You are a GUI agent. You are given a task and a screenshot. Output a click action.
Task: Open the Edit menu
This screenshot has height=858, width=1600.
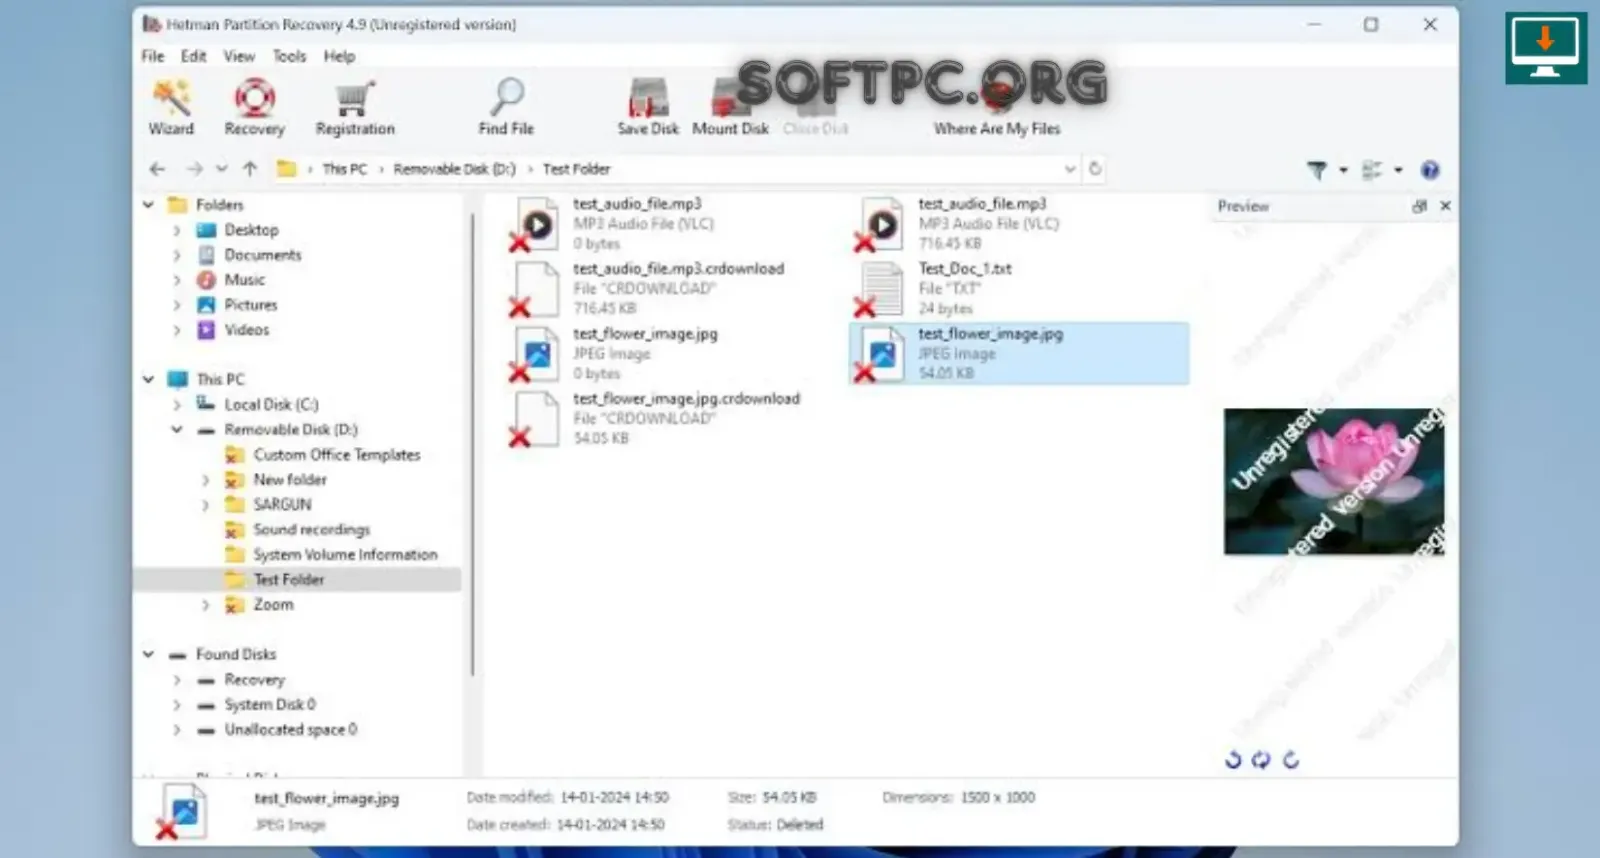pos(194,56)
